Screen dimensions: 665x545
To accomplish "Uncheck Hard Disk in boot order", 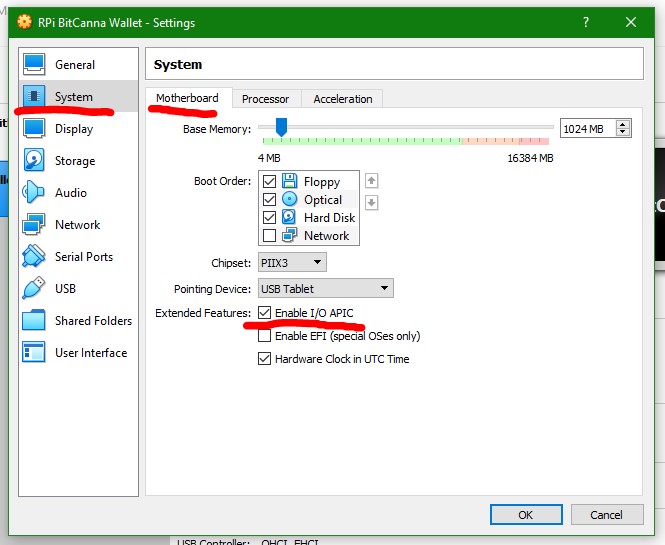I will point(269,217).
